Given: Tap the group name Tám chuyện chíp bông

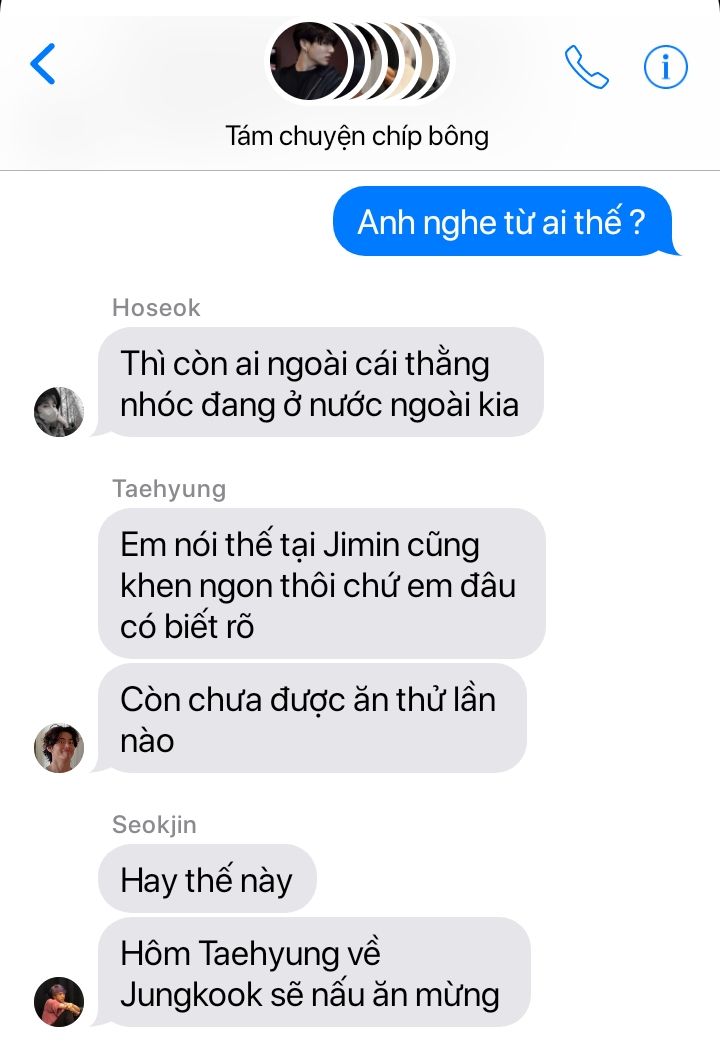Looking at the screenshot, I should 357,136.
